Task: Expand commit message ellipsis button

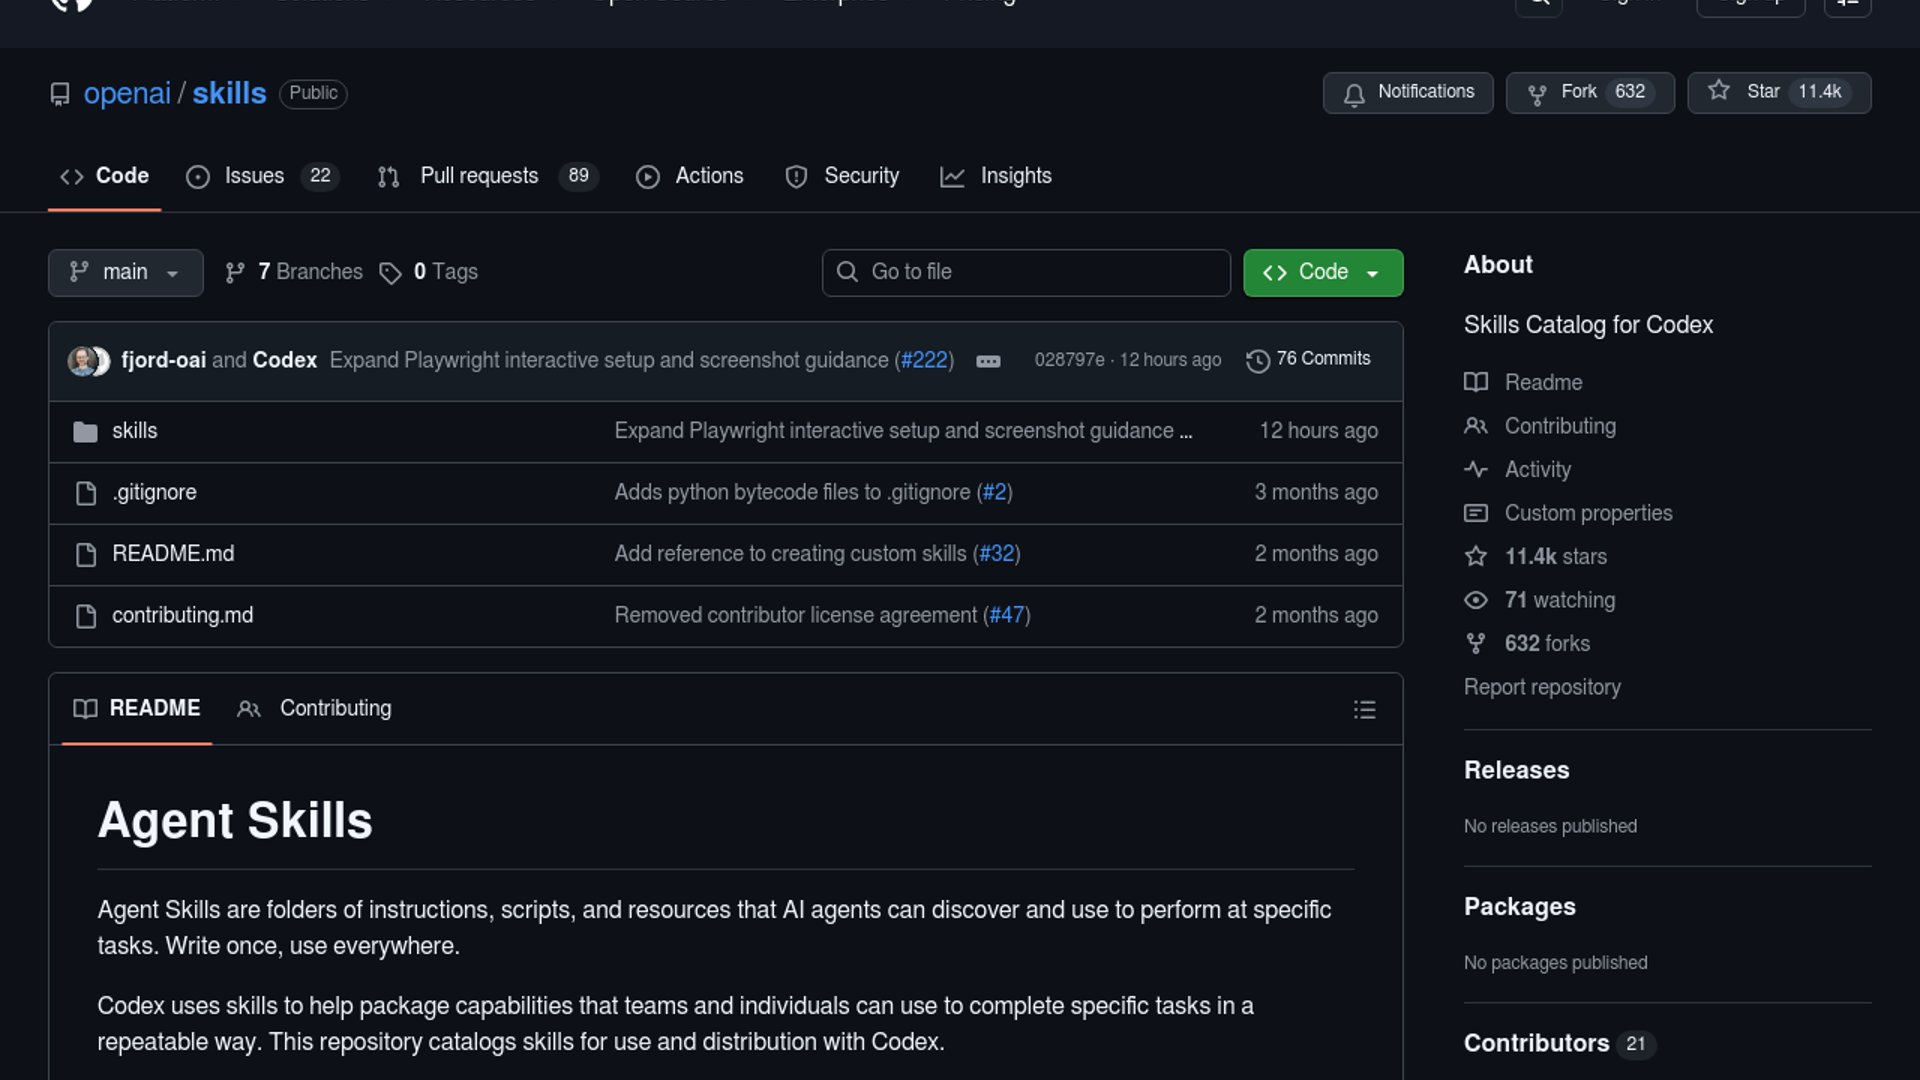Action: click(988, 361)
